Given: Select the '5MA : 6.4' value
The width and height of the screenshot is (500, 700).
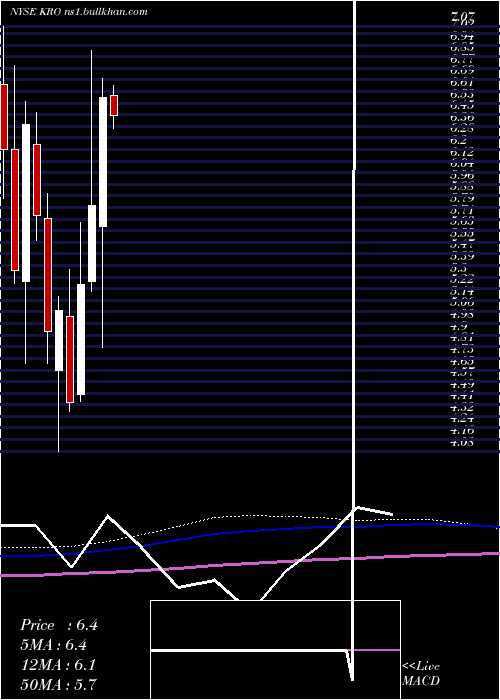Looking at the screenshot, I should coord(54,645).
